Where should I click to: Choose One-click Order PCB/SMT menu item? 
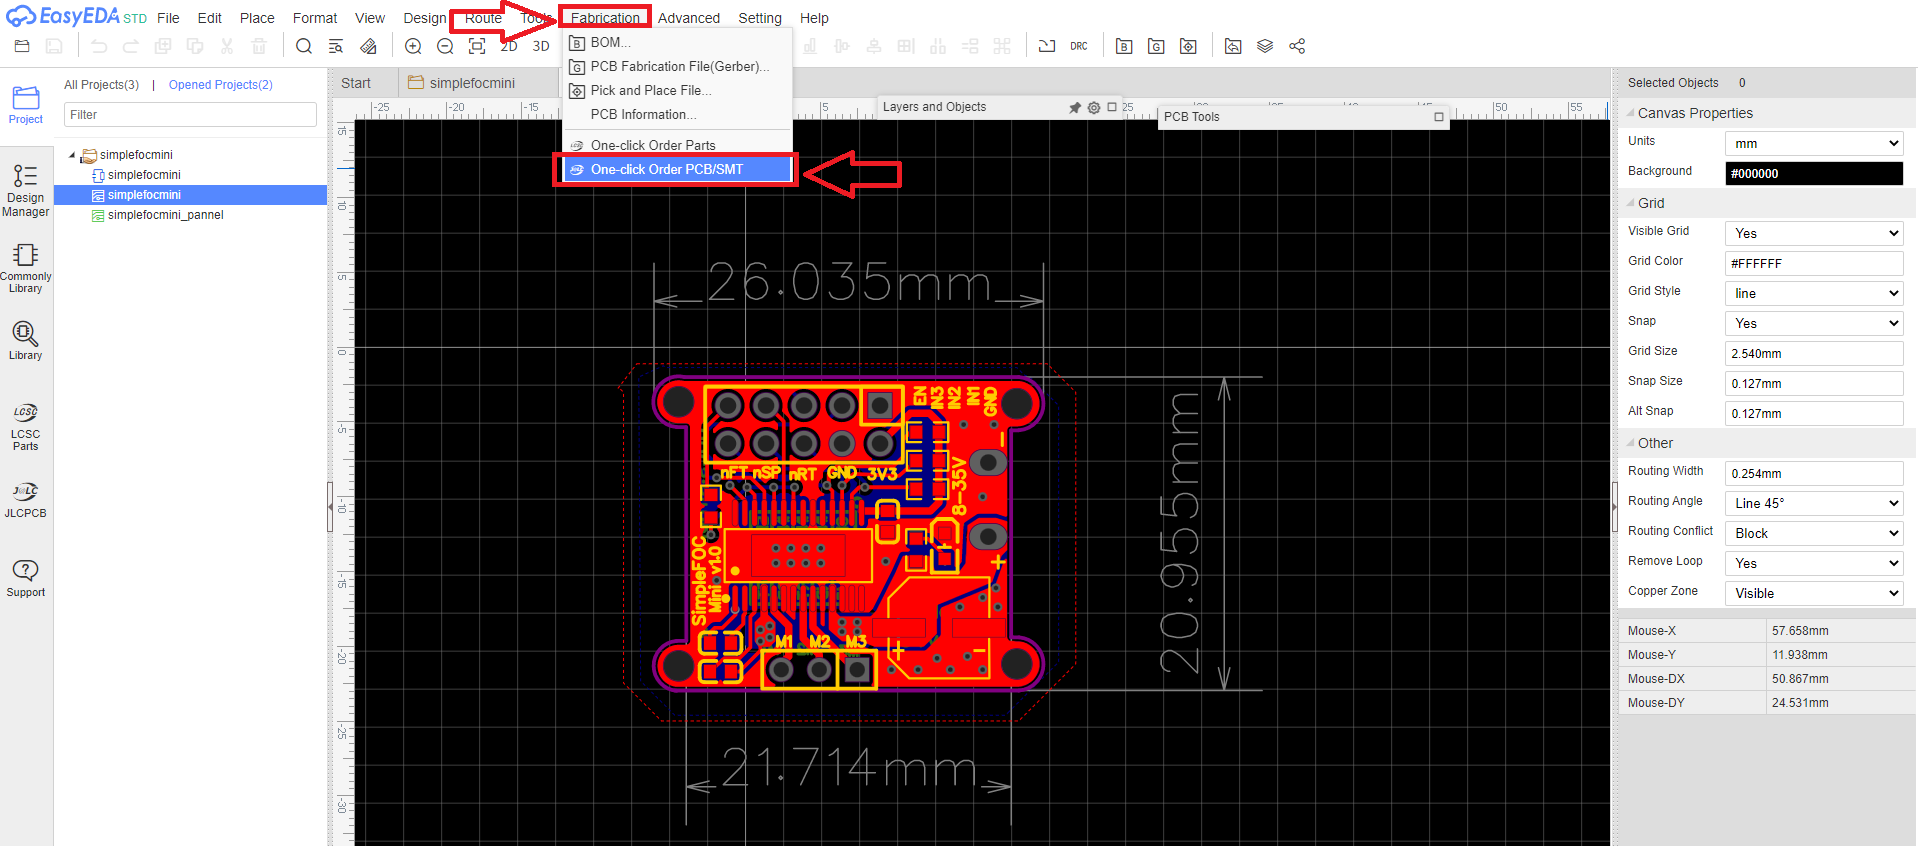coord(678,169)
